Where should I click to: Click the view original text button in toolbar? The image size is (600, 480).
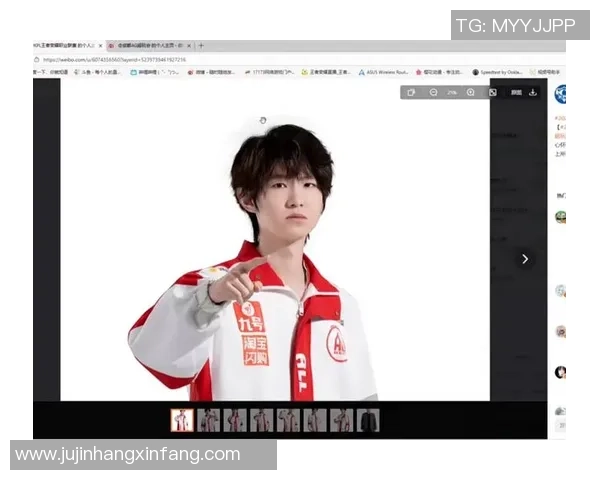point(516,92)
